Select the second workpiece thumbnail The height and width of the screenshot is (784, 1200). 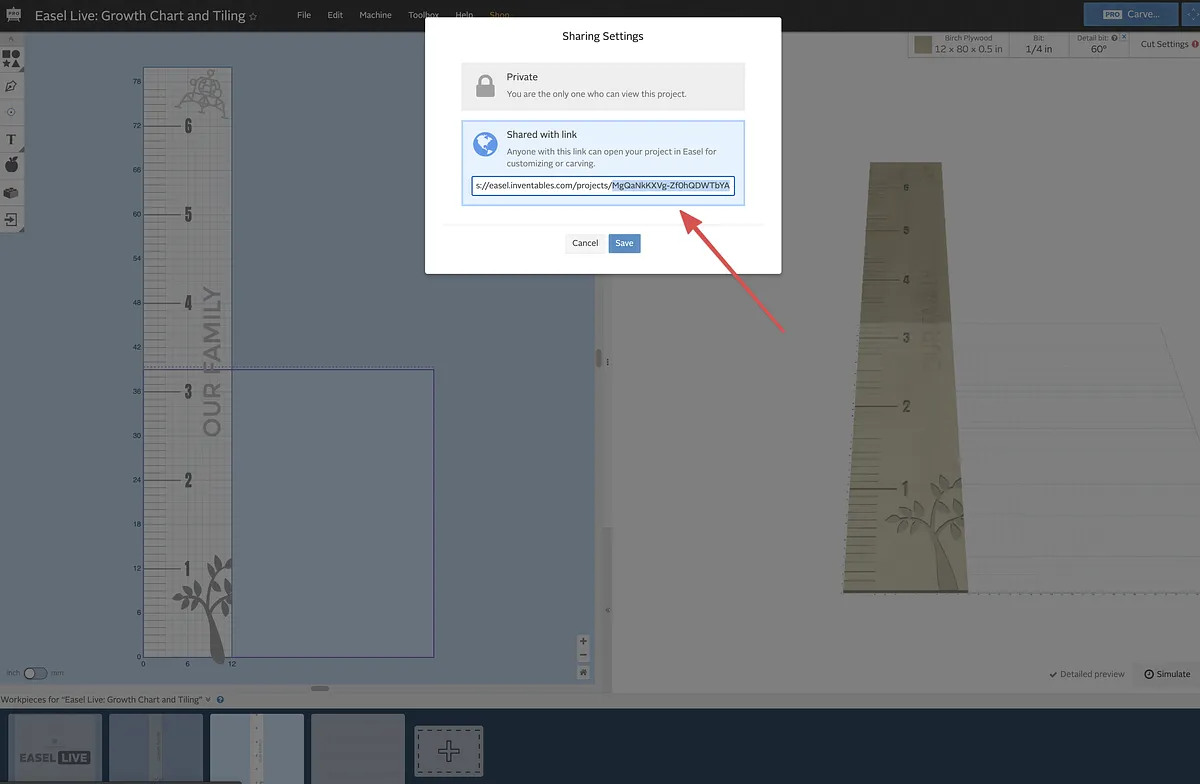(x=155, y=748)
